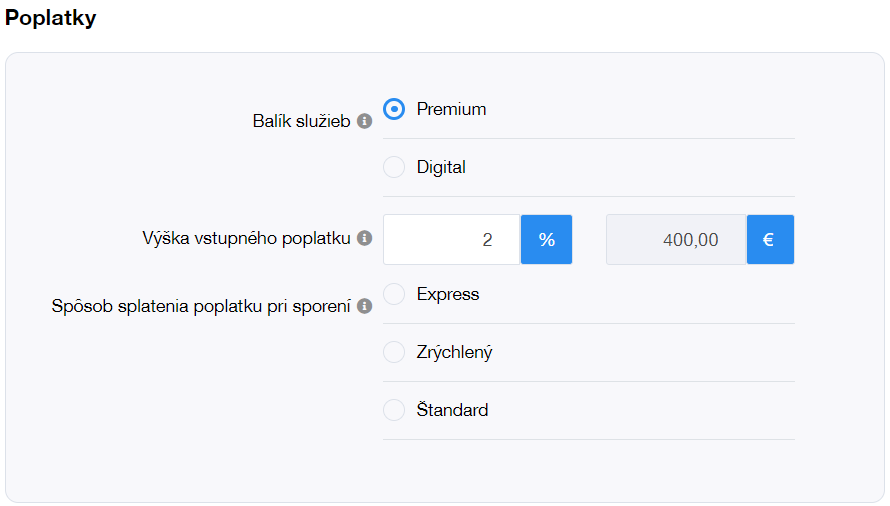Click the Zrýchlený option label text

[x=454, y=352]
